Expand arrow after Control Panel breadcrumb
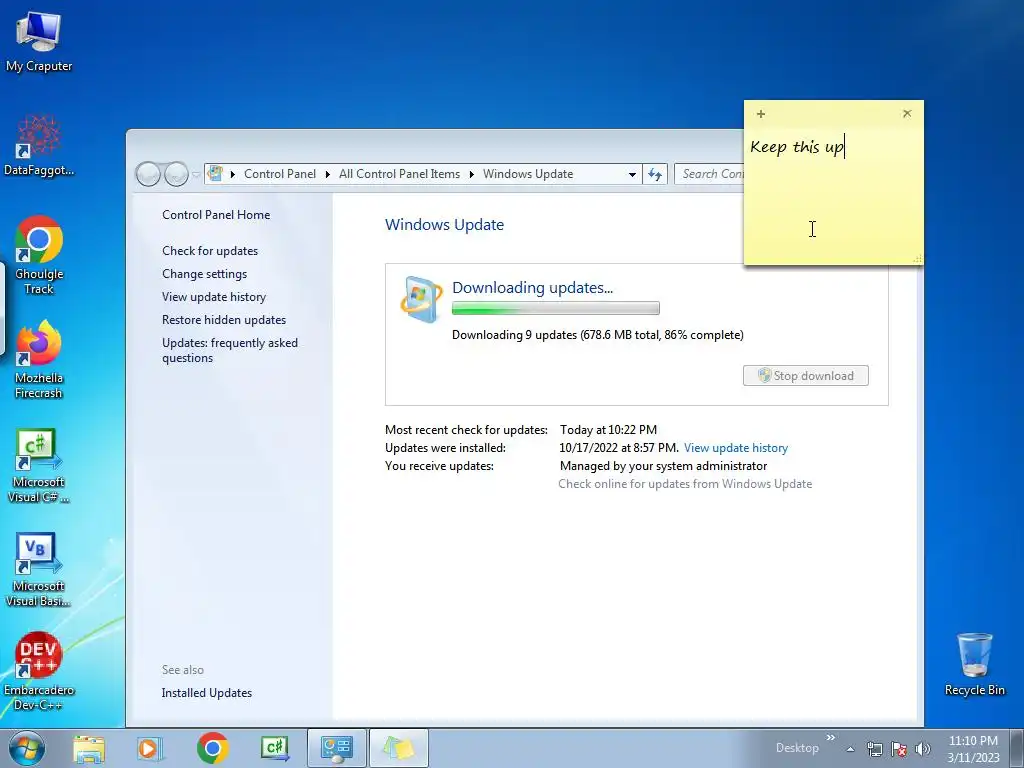This screenshot has height=768, width=1024. coord(328,174)
